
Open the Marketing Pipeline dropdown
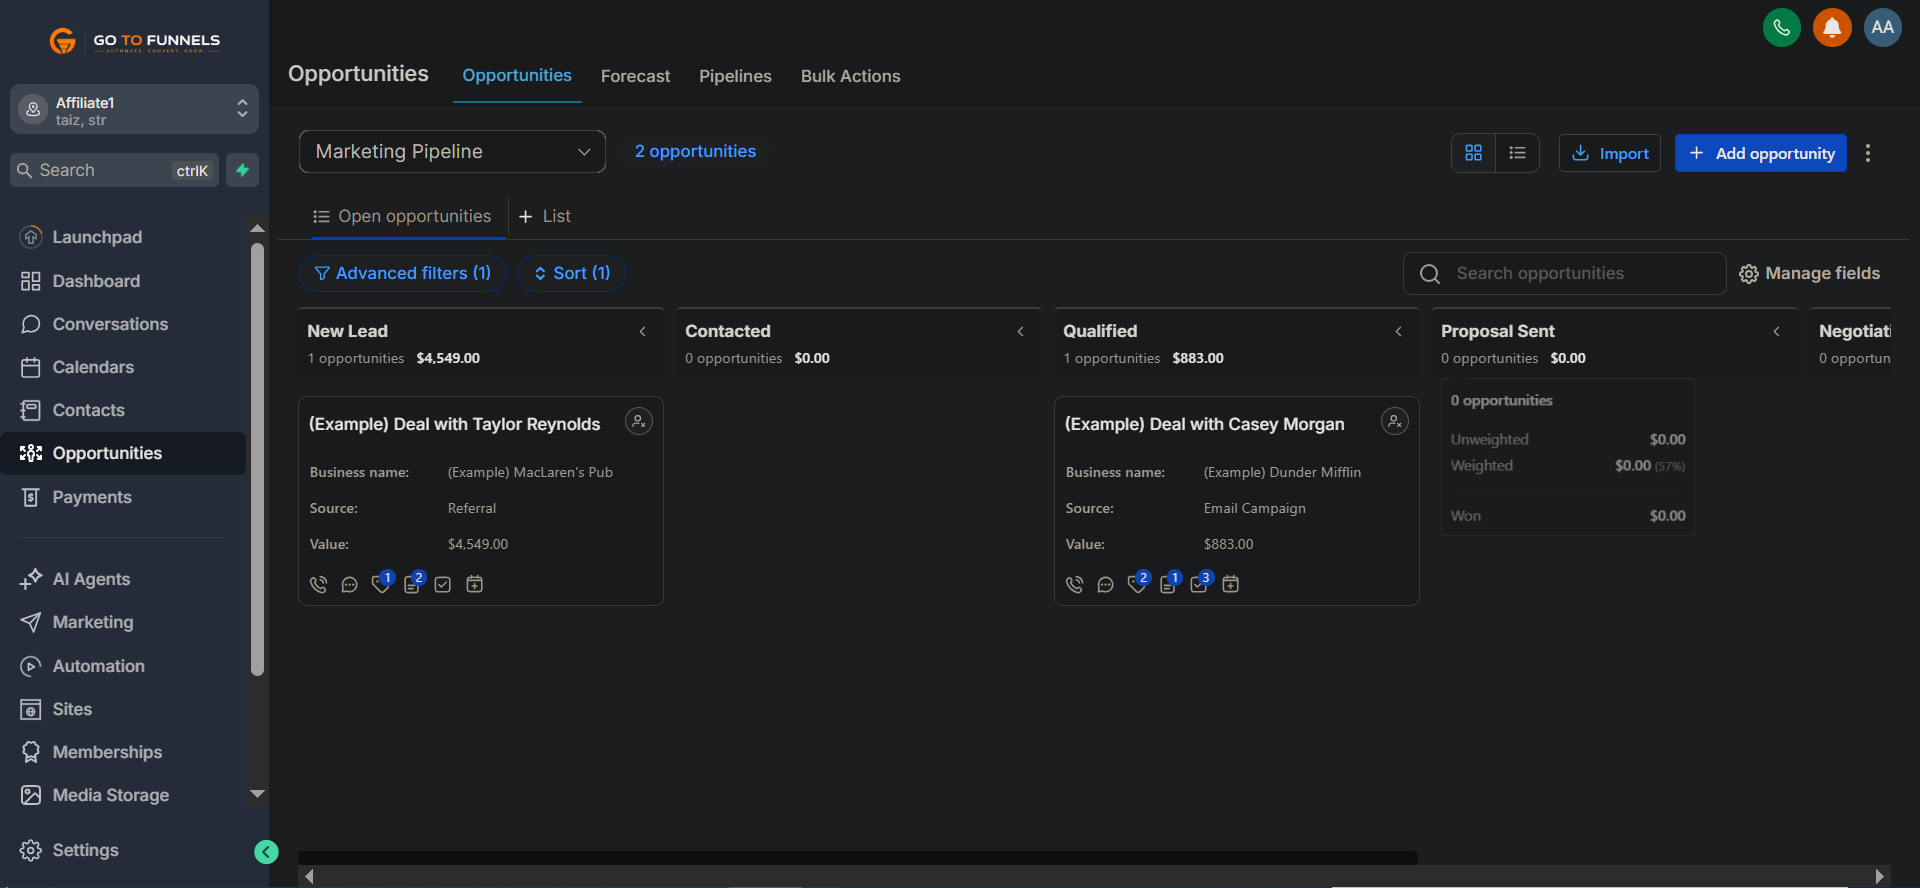point(452,152)
